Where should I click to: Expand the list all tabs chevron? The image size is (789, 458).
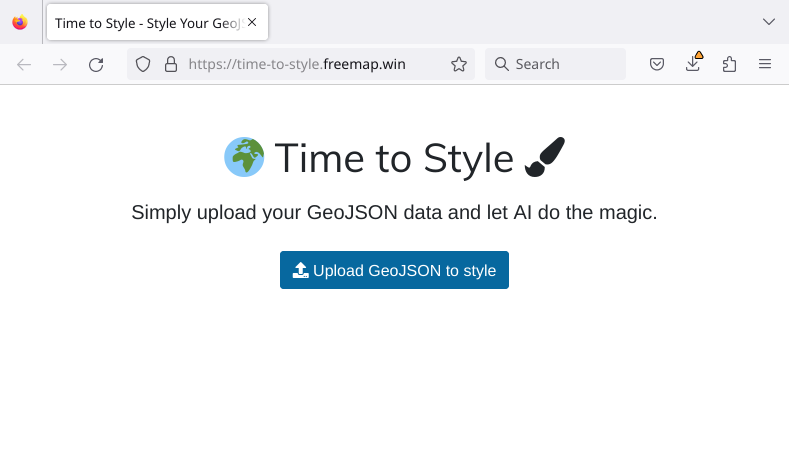pyautogui.click(x=768, y=22)
